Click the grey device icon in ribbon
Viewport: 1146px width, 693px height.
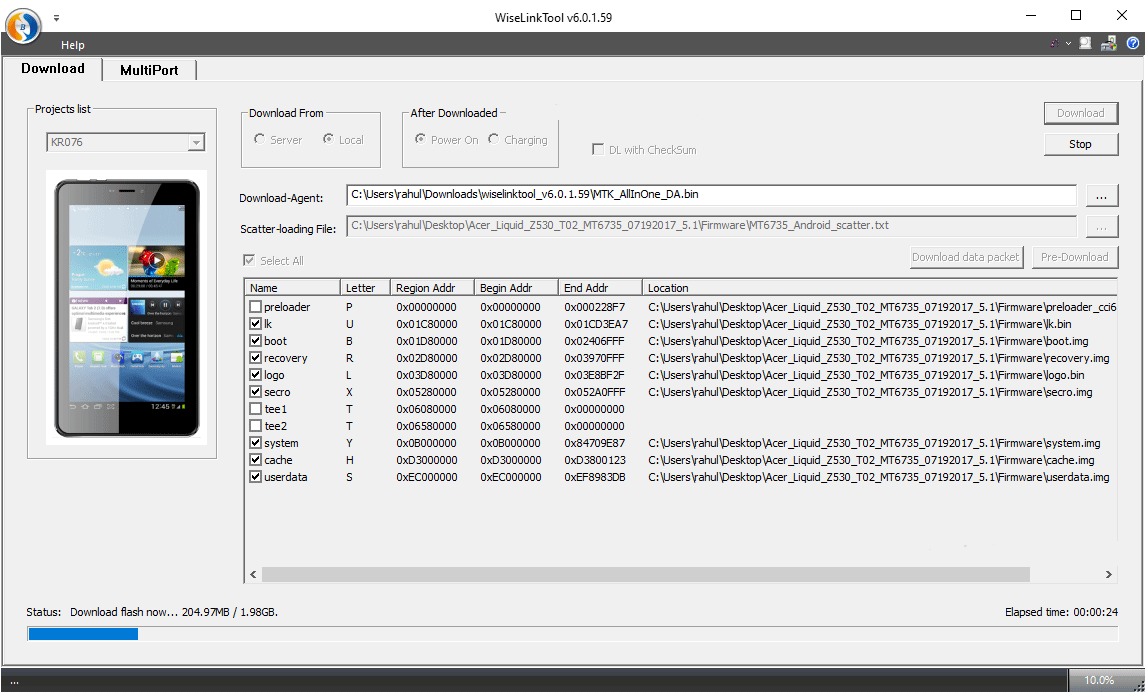coord(1085,44)
